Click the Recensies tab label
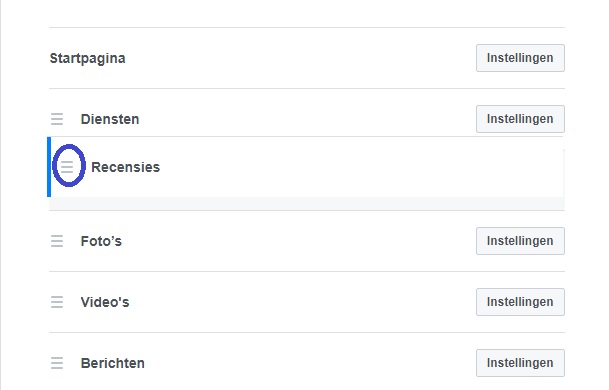Viewport: 609px width, 390px height. (x=125, y=167)
